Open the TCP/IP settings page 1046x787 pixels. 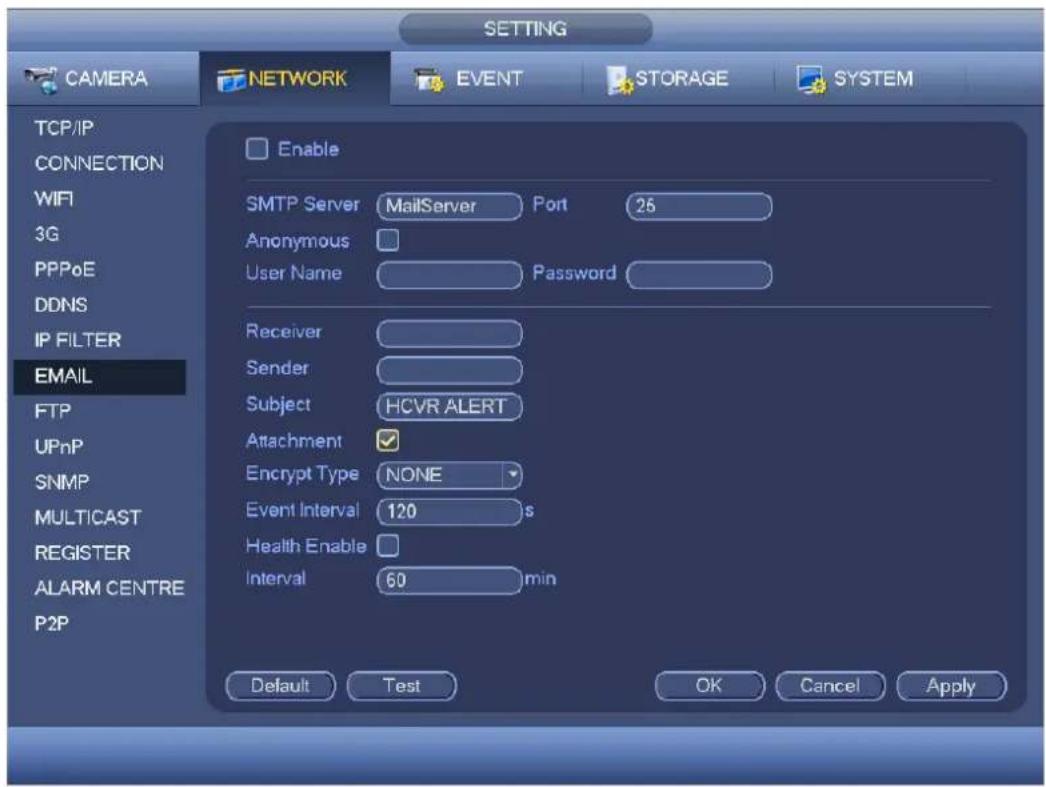tap(64, 127)
